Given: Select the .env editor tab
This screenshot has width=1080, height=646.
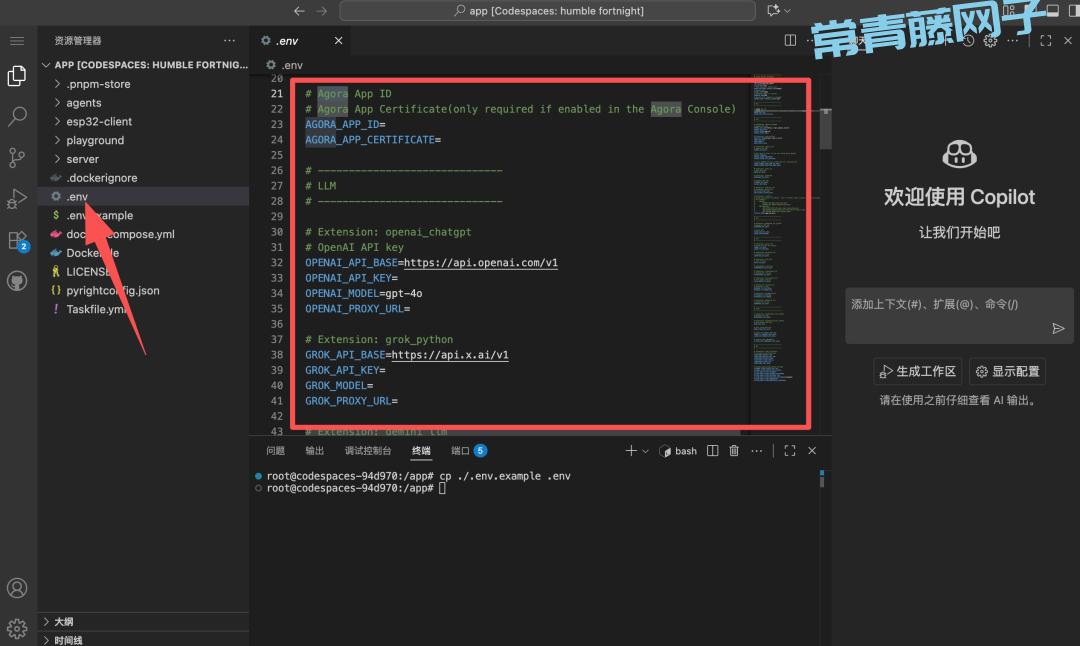Looking at the screenshot, I should [300, 41].
